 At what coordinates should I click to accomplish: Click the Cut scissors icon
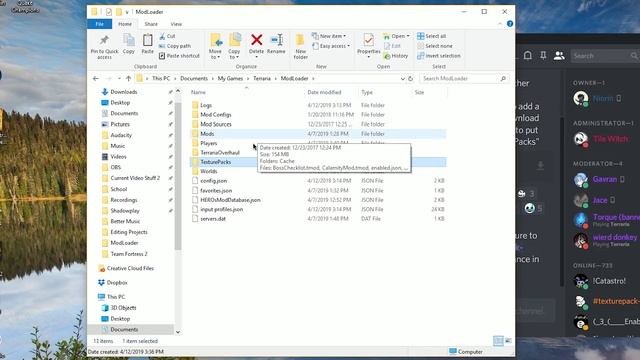(x=162, y=36)
